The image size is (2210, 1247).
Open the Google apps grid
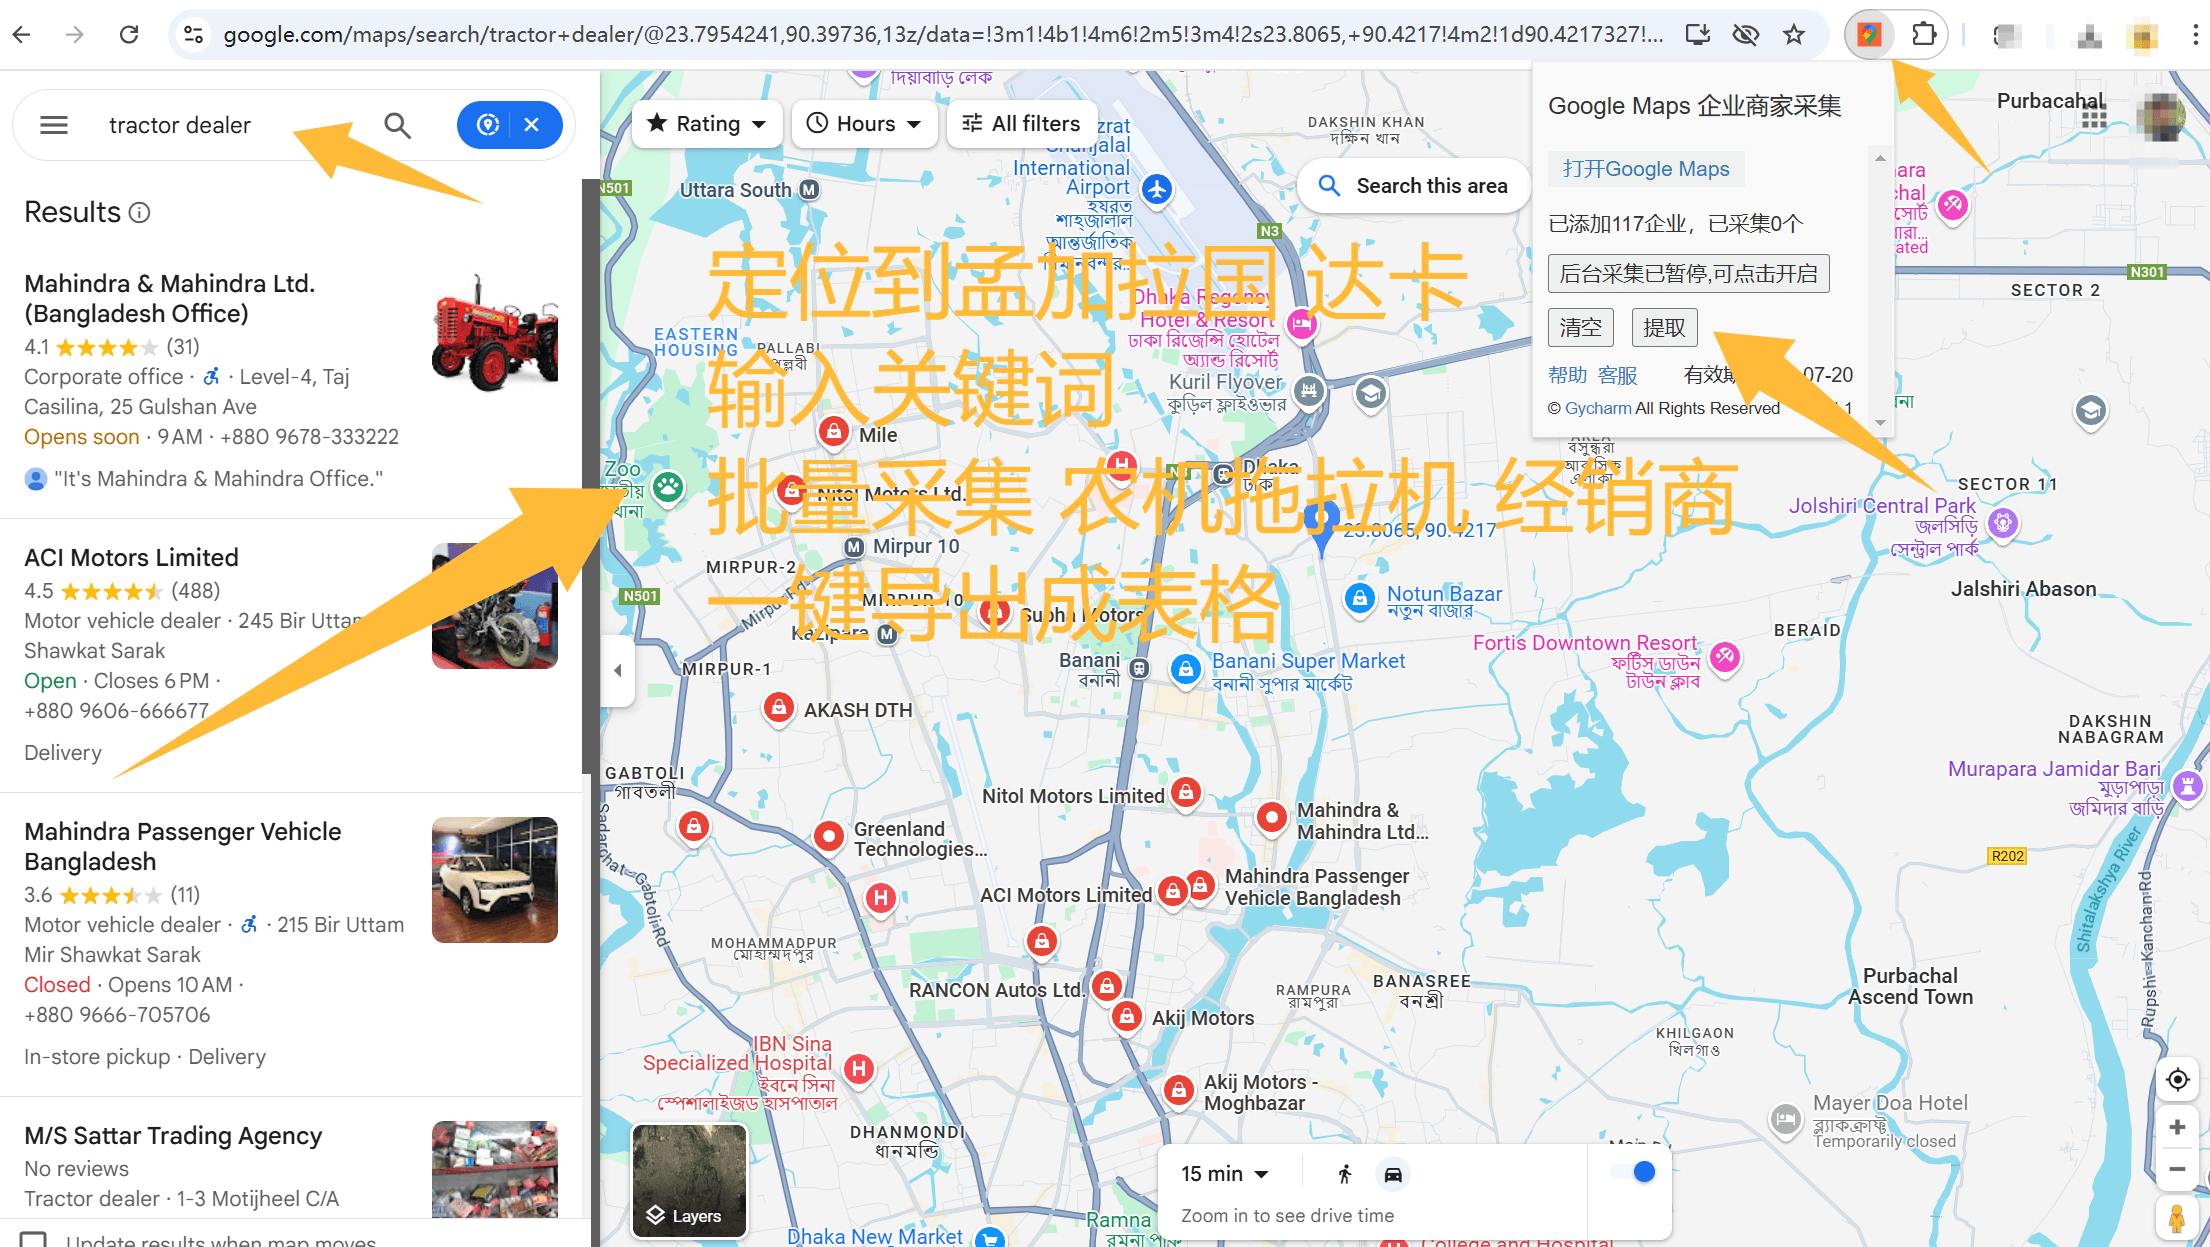(2094, 117)
